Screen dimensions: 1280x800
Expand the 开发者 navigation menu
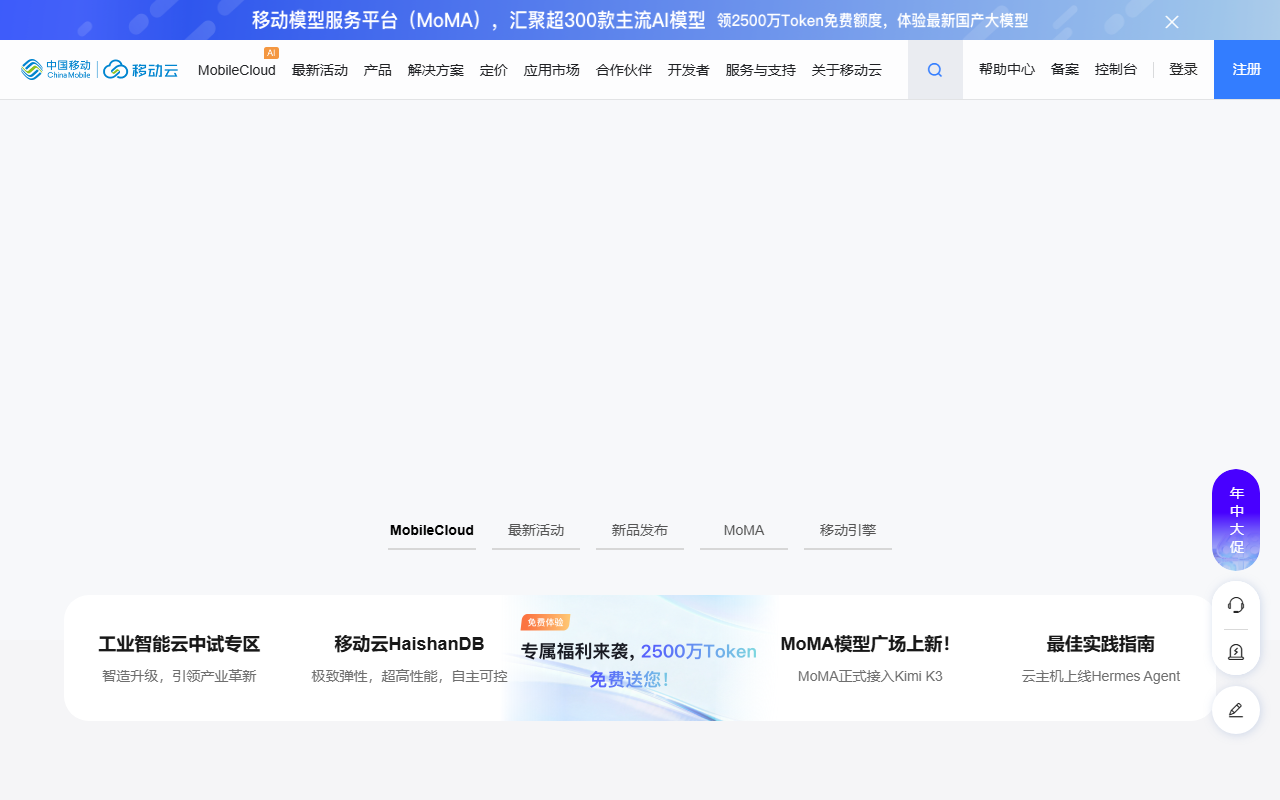(x=689, y=70)
